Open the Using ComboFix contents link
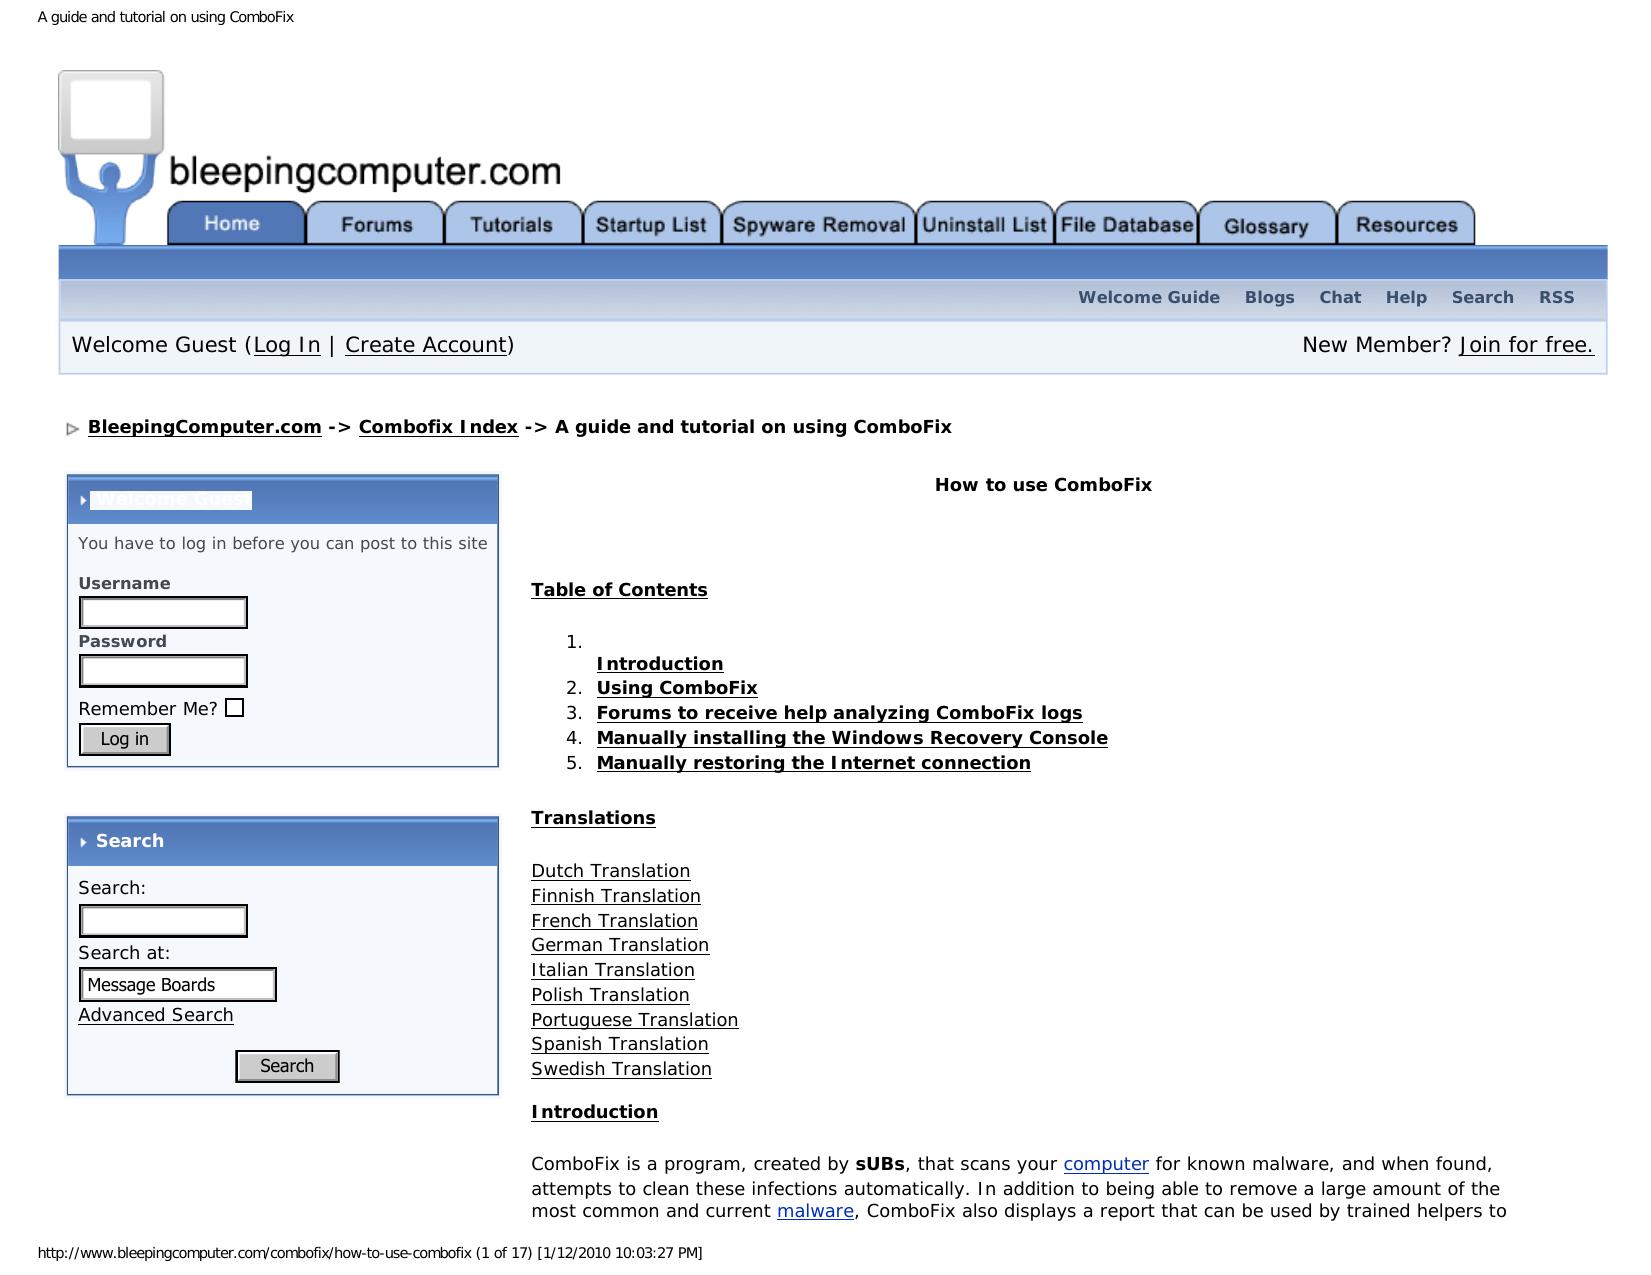The width and height of the screenshot is (1651, 1275). [x=677, y=688]
